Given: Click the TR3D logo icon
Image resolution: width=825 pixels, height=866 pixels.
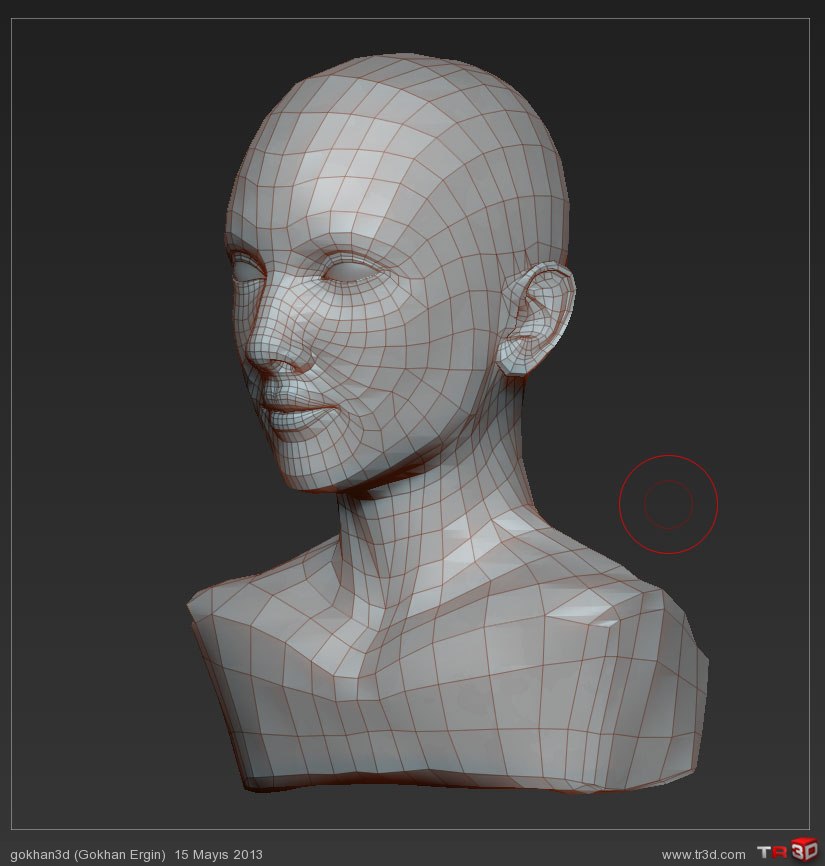Looking at the screenshot, I should click(x=788, y=851).
